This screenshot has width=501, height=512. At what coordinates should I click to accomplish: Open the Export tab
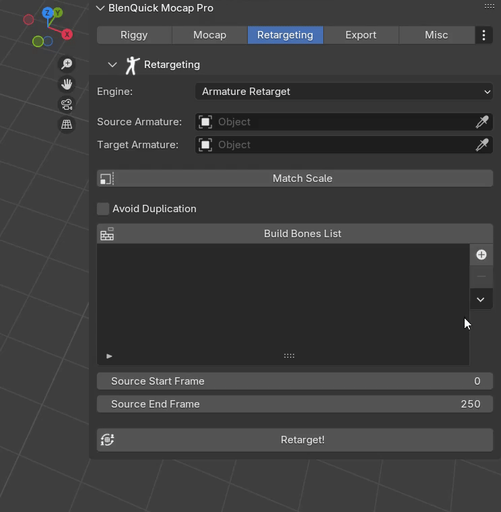pos(361,35)
